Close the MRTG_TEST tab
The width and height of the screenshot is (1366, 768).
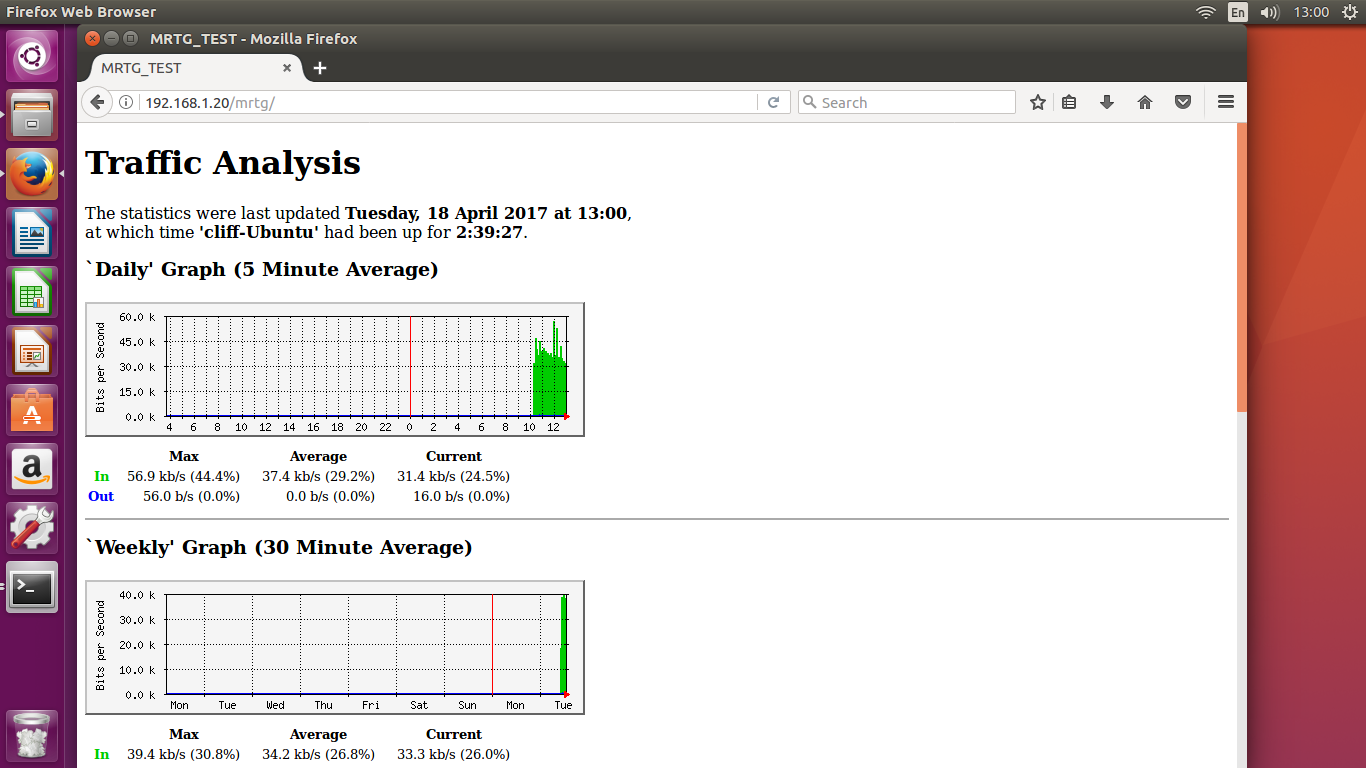287,68
